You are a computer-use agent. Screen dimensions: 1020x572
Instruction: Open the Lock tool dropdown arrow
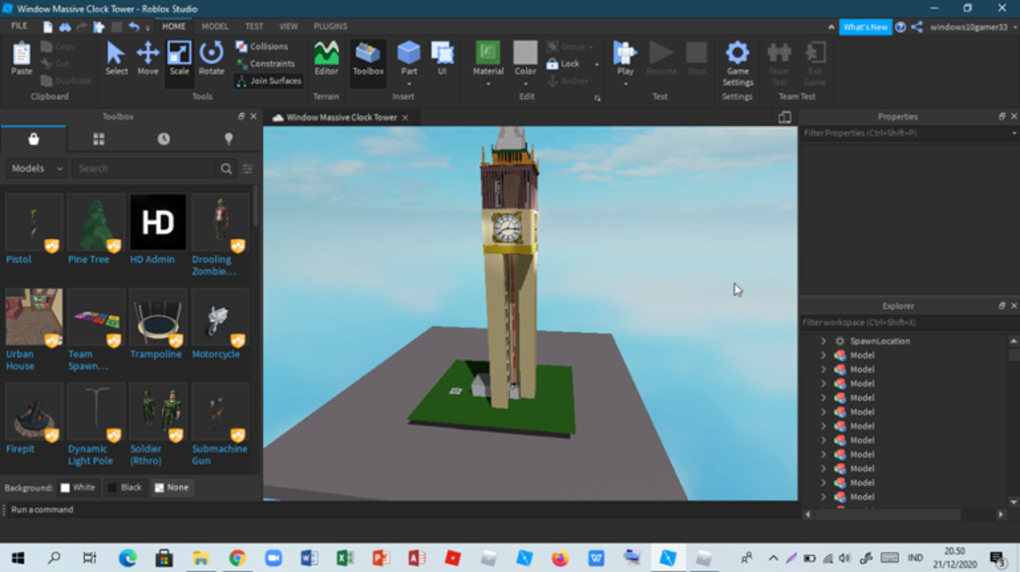[x=597, y=64]
